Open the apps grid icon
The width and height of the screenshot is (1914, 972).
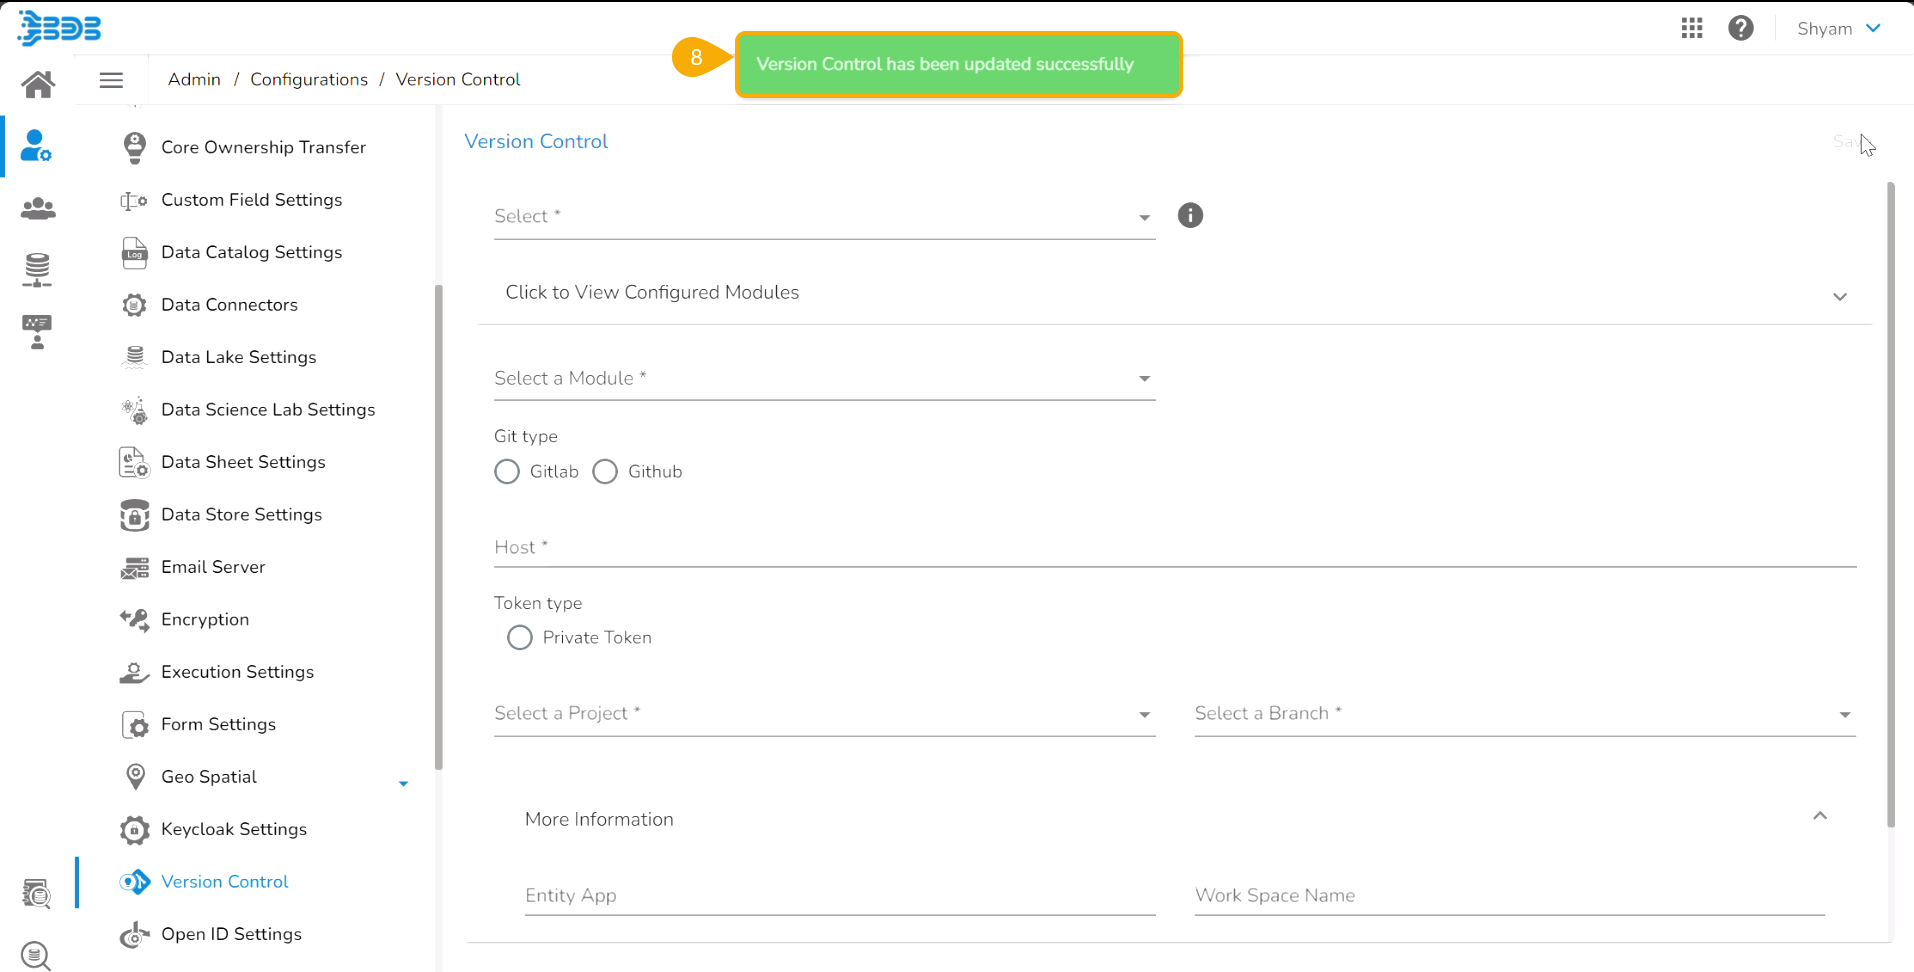pos(1691,28)
